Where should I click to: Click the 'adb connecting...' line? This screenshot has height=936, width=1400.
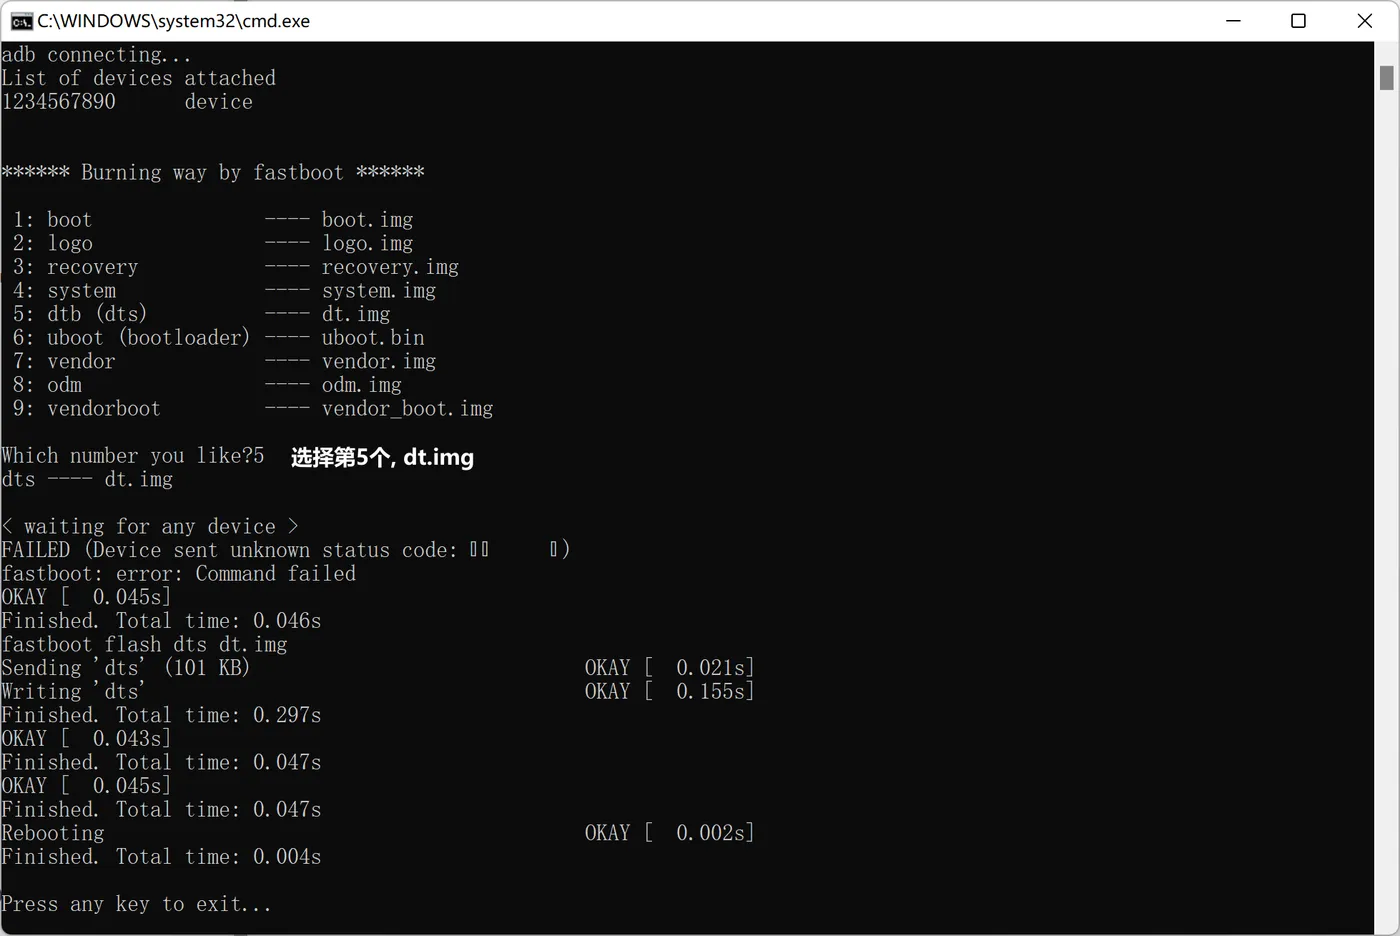point(96,55)
